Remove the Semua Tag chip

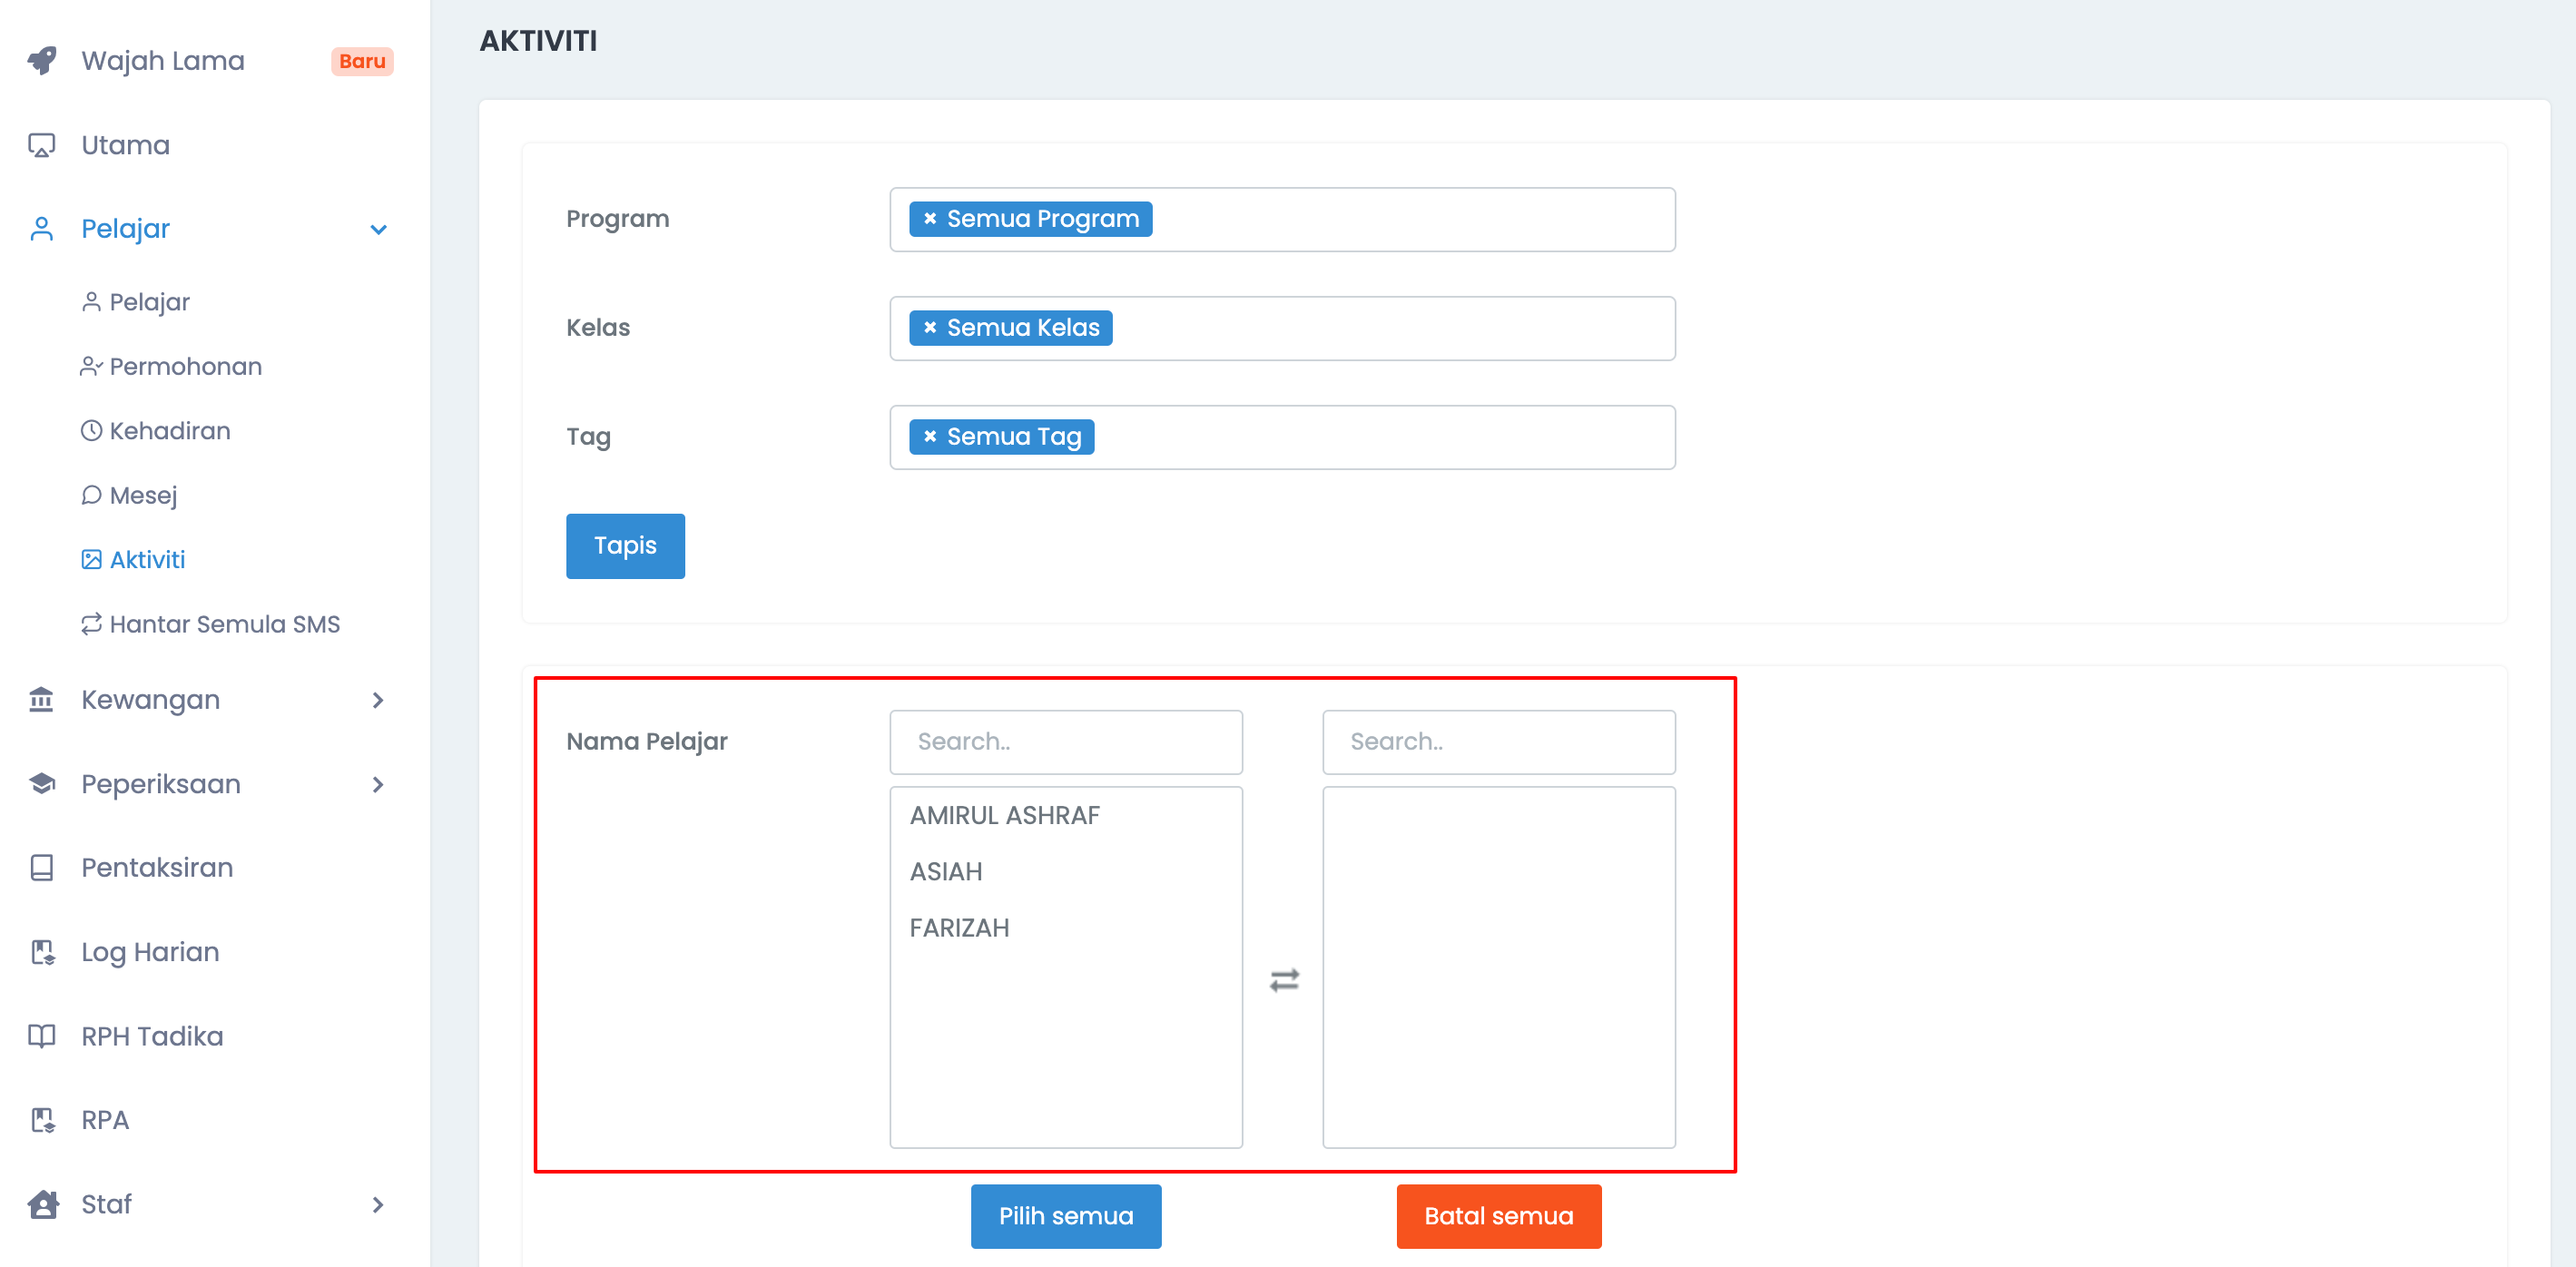pyautogui.click(x=930, y=437)
